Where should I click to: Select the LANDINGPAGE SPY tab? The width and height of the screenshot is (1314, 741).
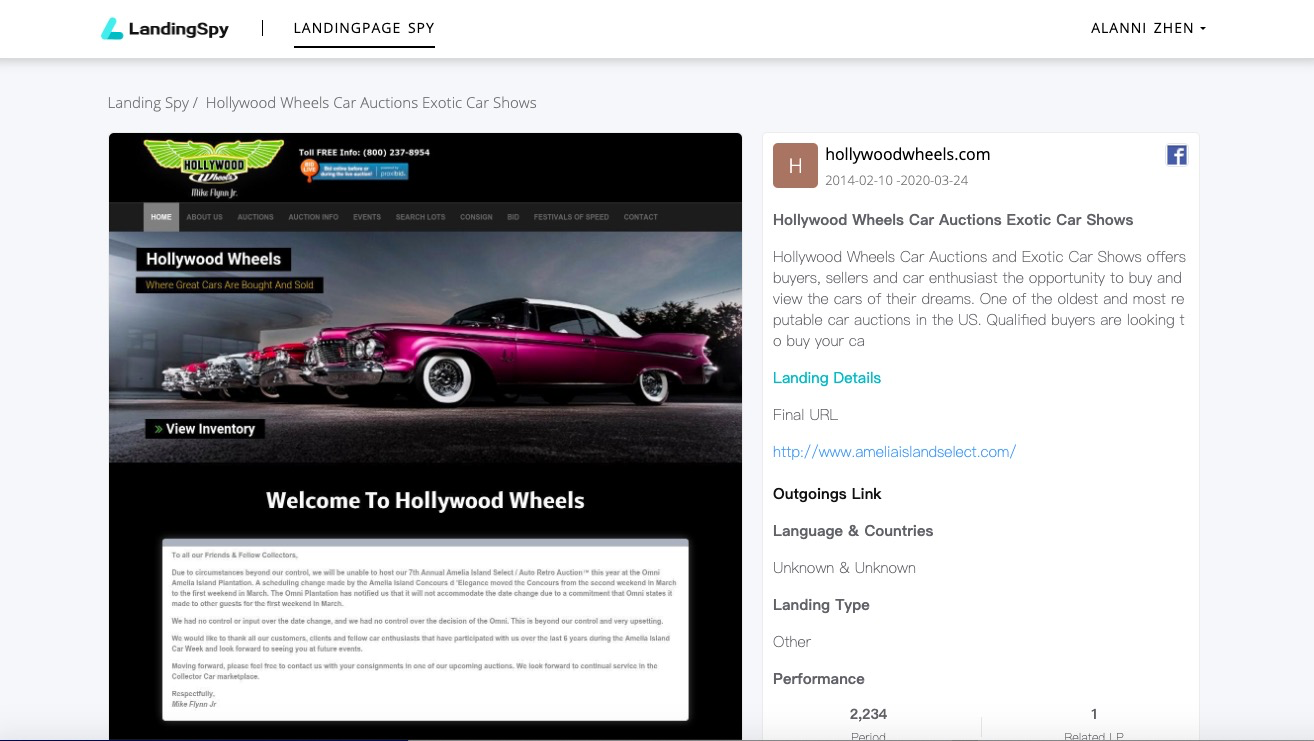click(364, 28)
